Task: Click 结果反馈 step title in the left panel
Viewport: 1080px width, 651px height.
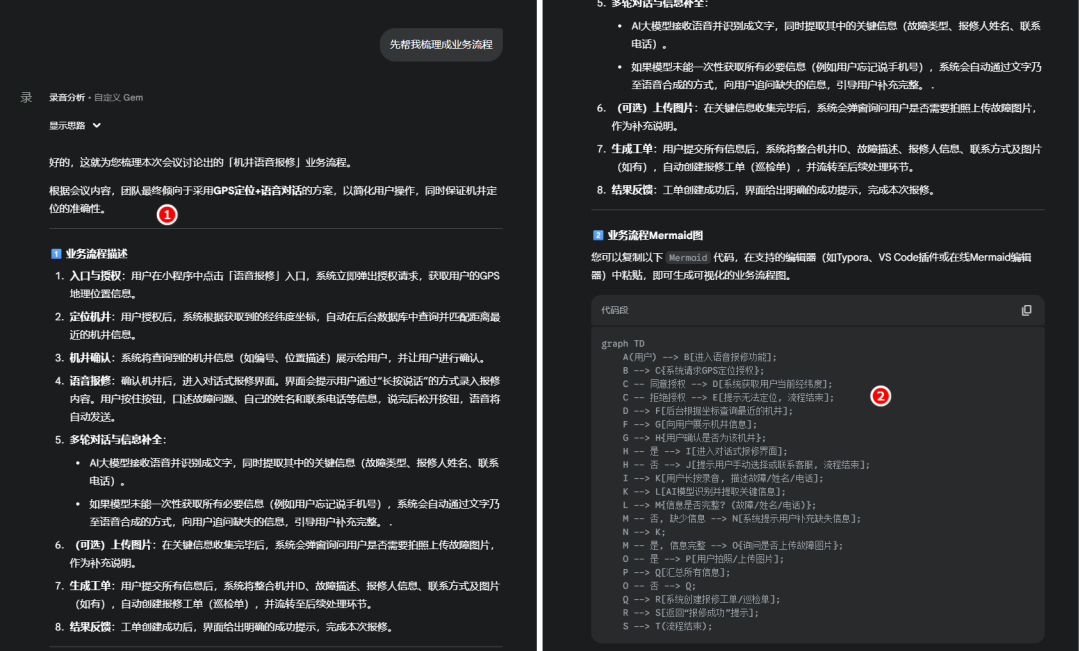Action: [90, 627]
